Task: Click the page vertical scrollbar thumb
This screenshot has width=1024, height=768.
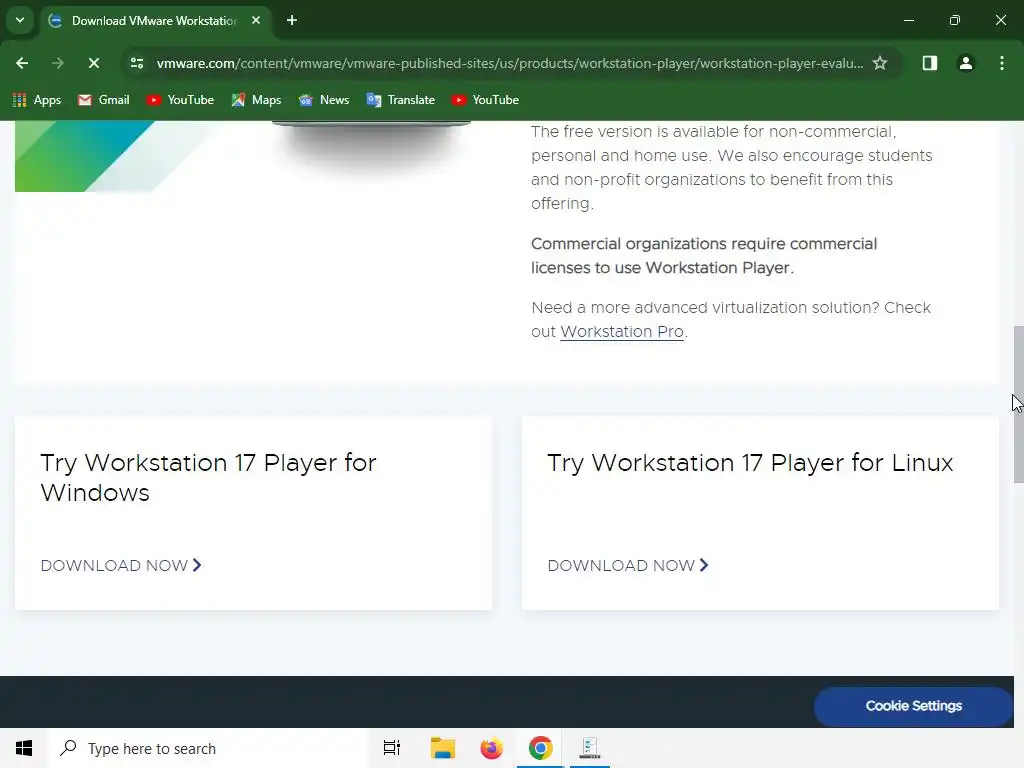Action: [1018, 404]
